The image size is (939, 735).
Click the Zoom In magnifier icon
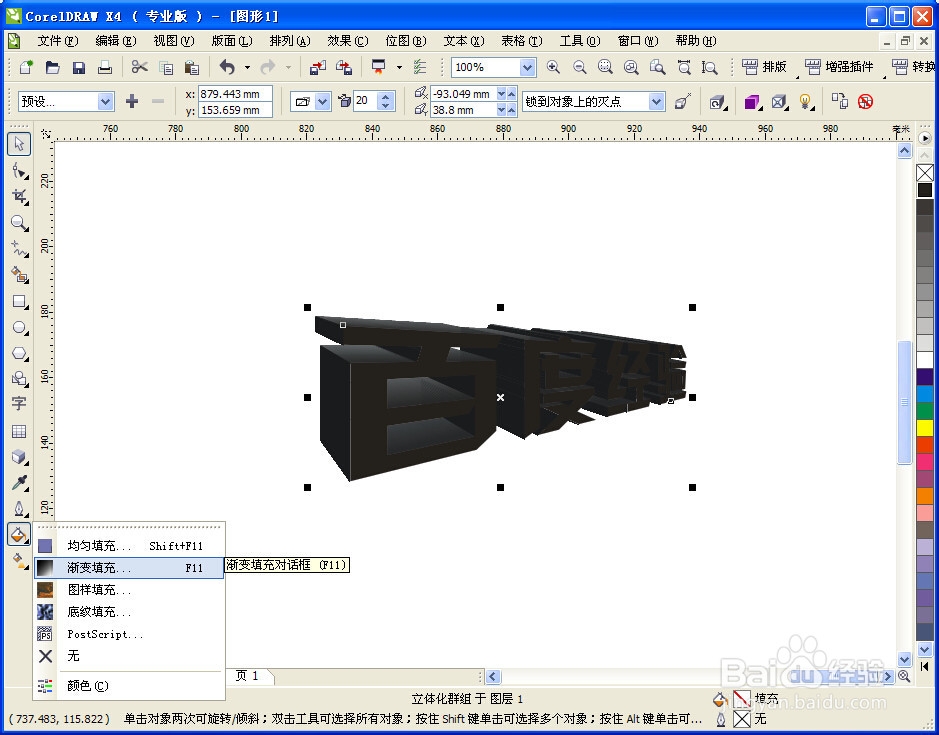coord(553,67)
